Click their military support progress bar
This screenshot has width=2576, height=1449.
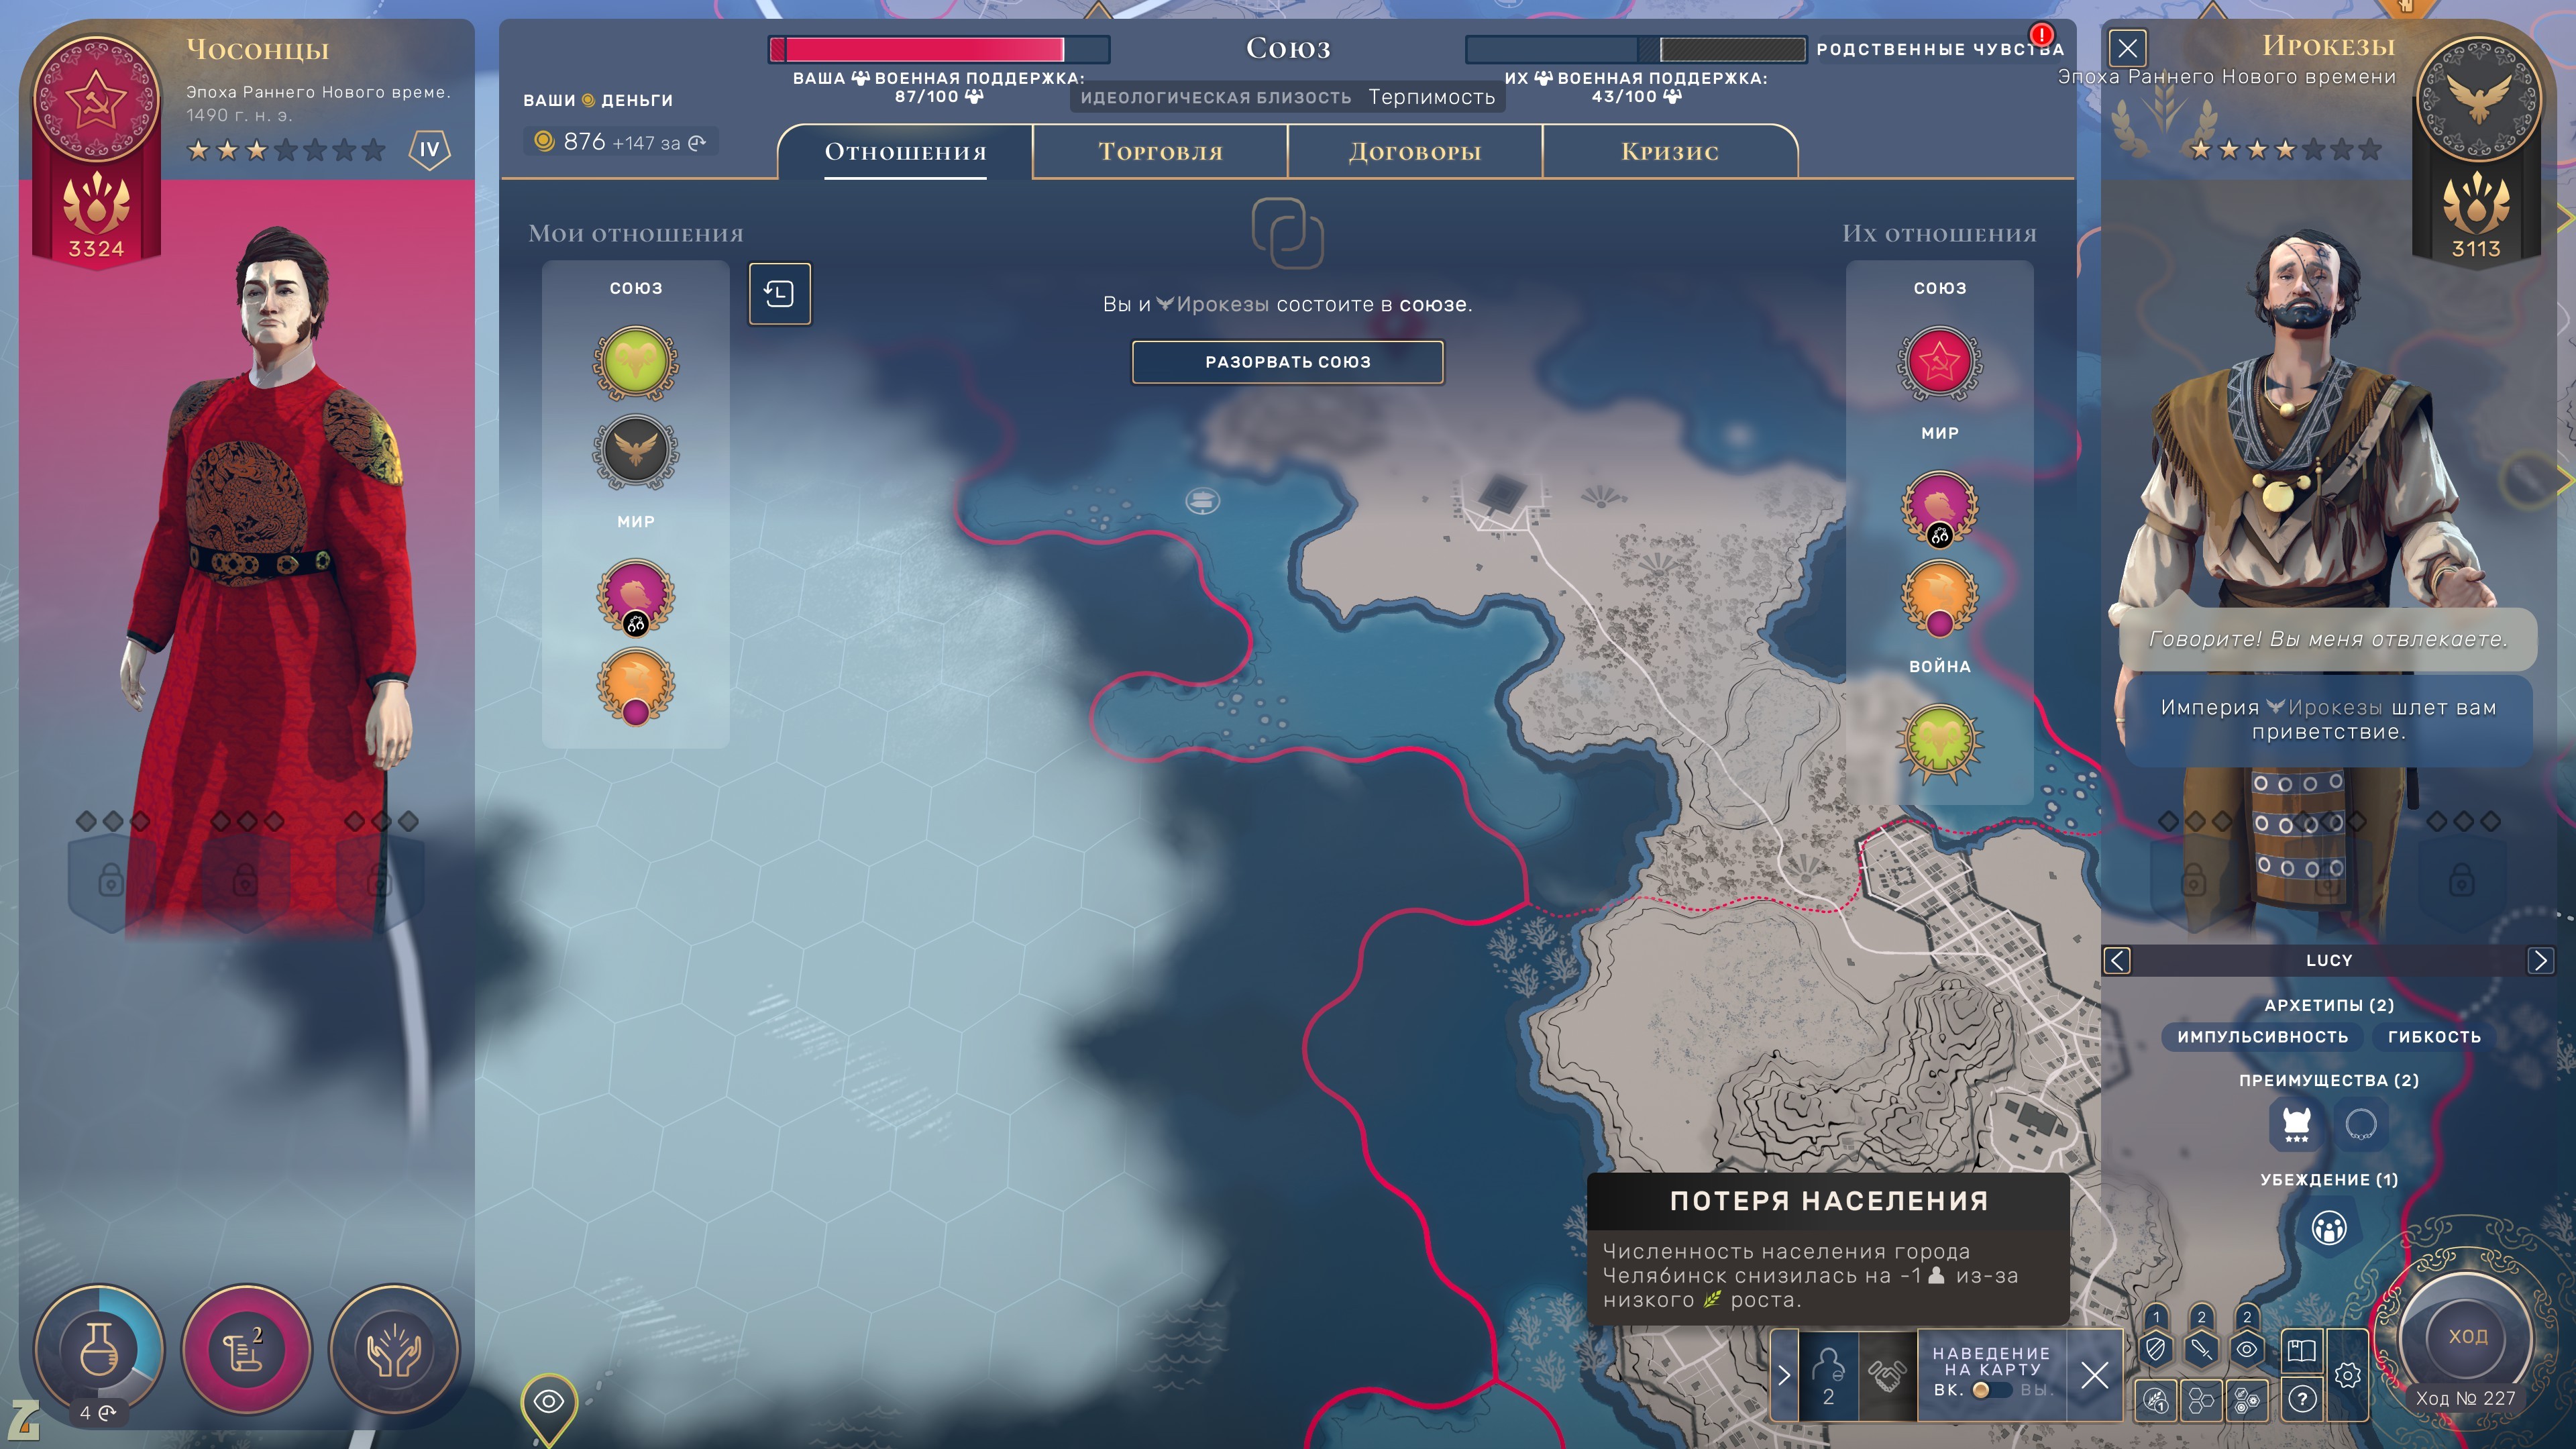tap(1635, 49)
